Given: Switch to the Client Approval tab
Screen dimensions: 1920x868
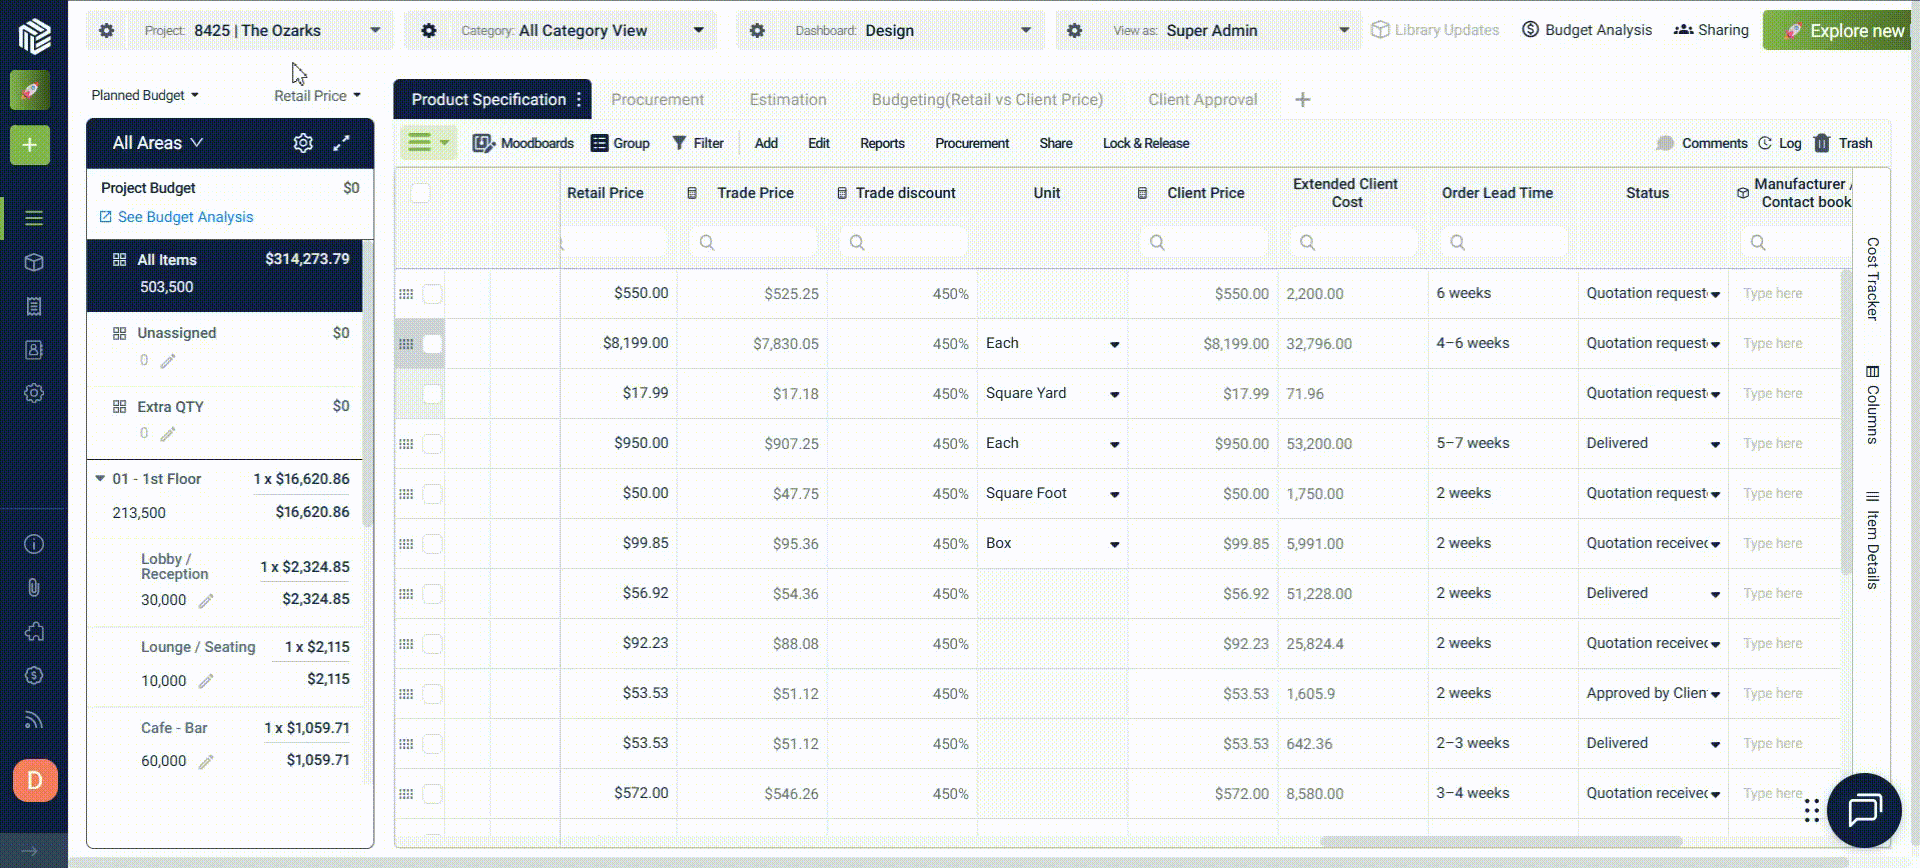Looking at the screenshot, I should point(1202,99).
